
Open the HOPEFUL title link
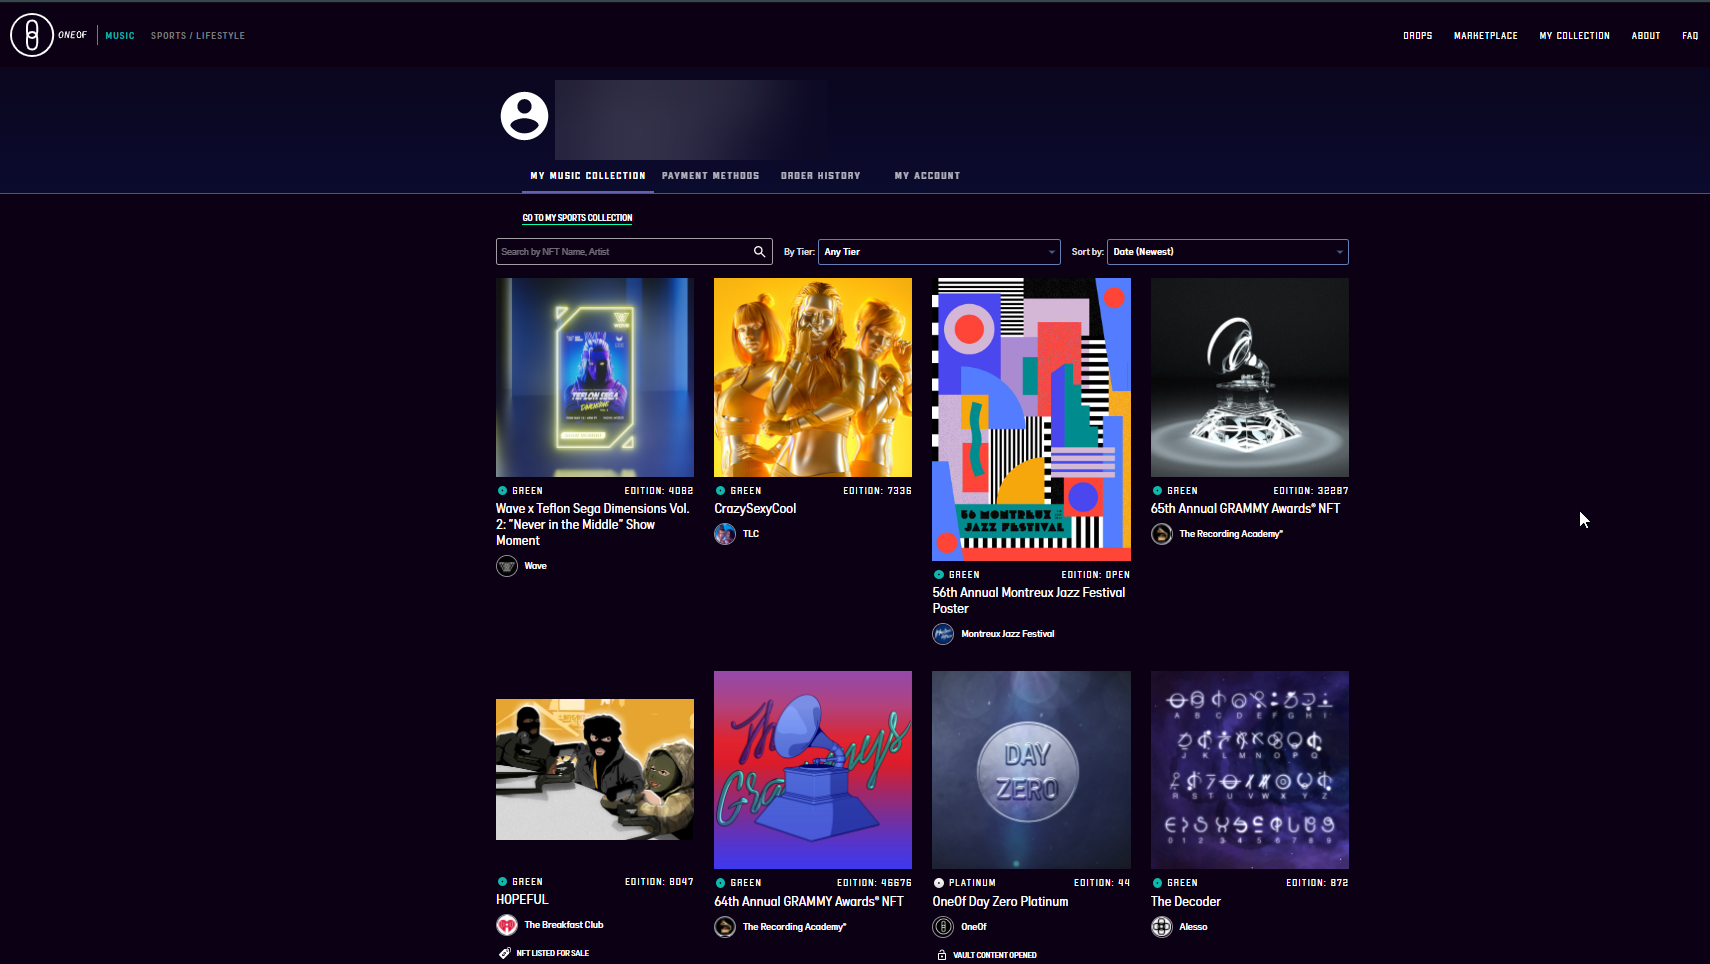pos(522,900)
